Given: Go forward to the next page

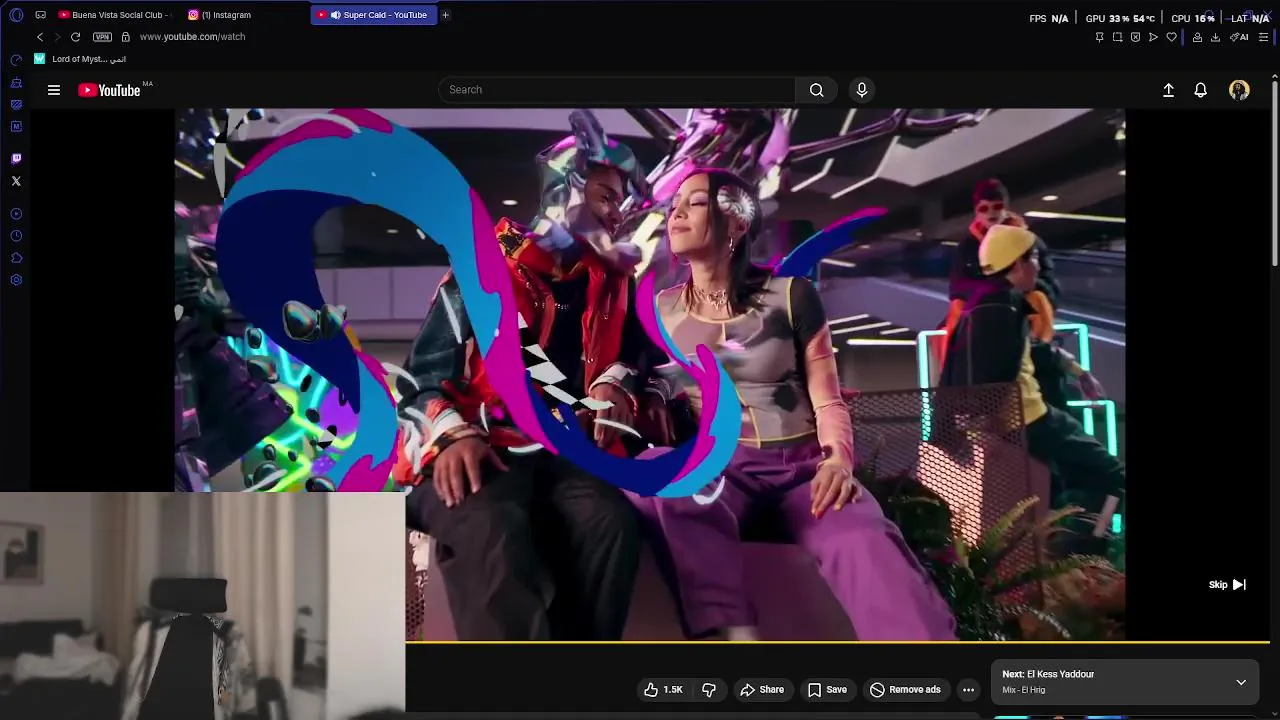Looking at the screenshot, I should click(57, 37).
